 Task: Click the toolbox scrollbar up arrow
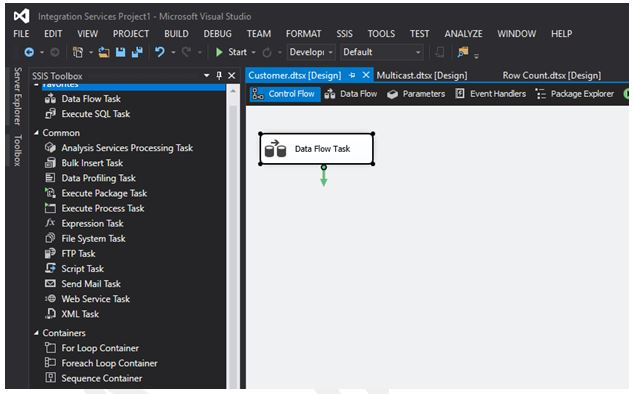pos(233,91)
